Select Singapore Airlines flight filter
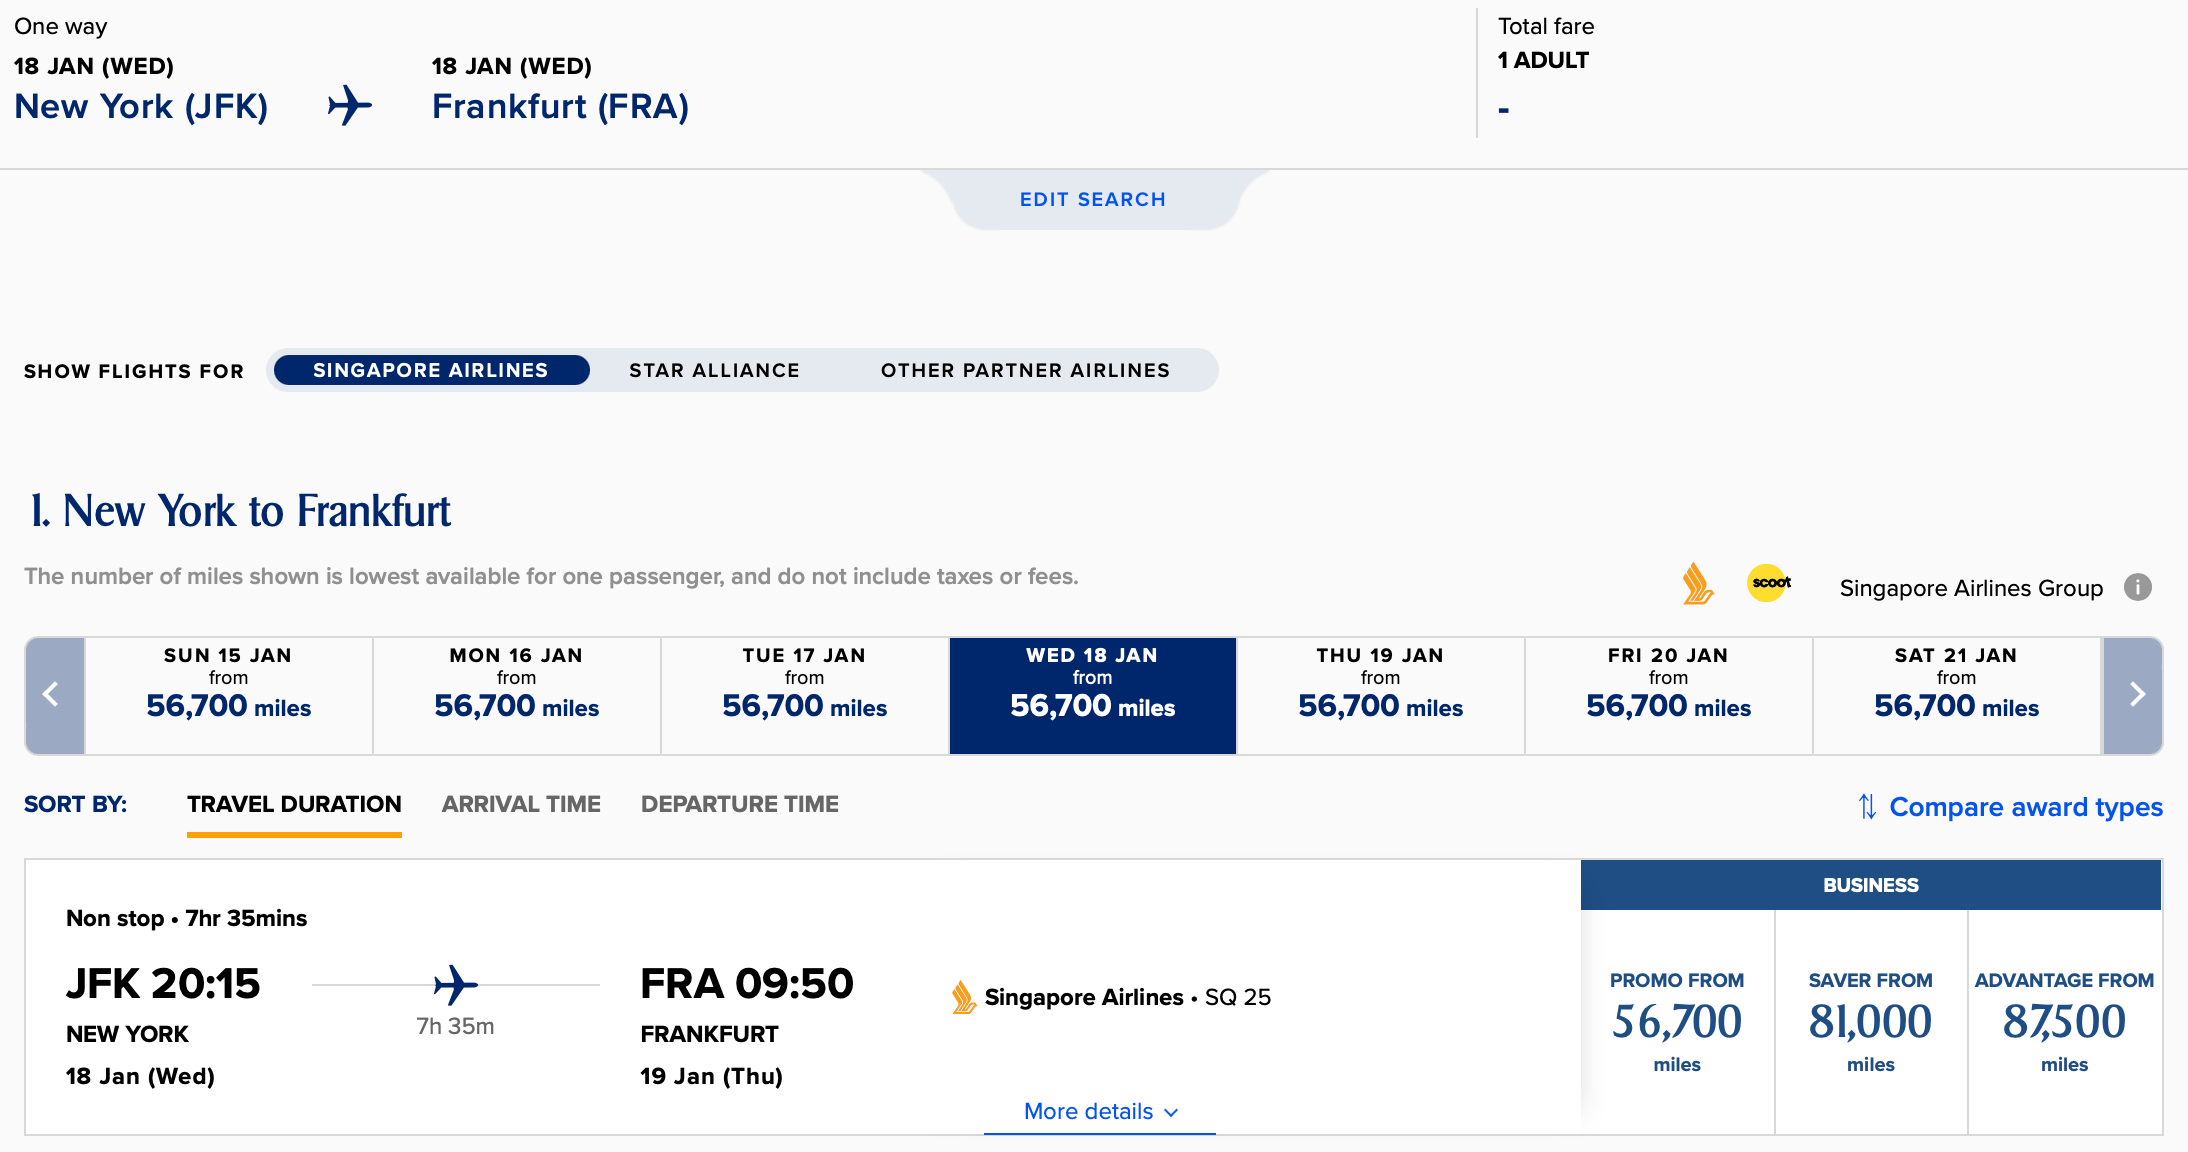Viewport: 2188px width, 1152px height. click(x=431, y=370)
